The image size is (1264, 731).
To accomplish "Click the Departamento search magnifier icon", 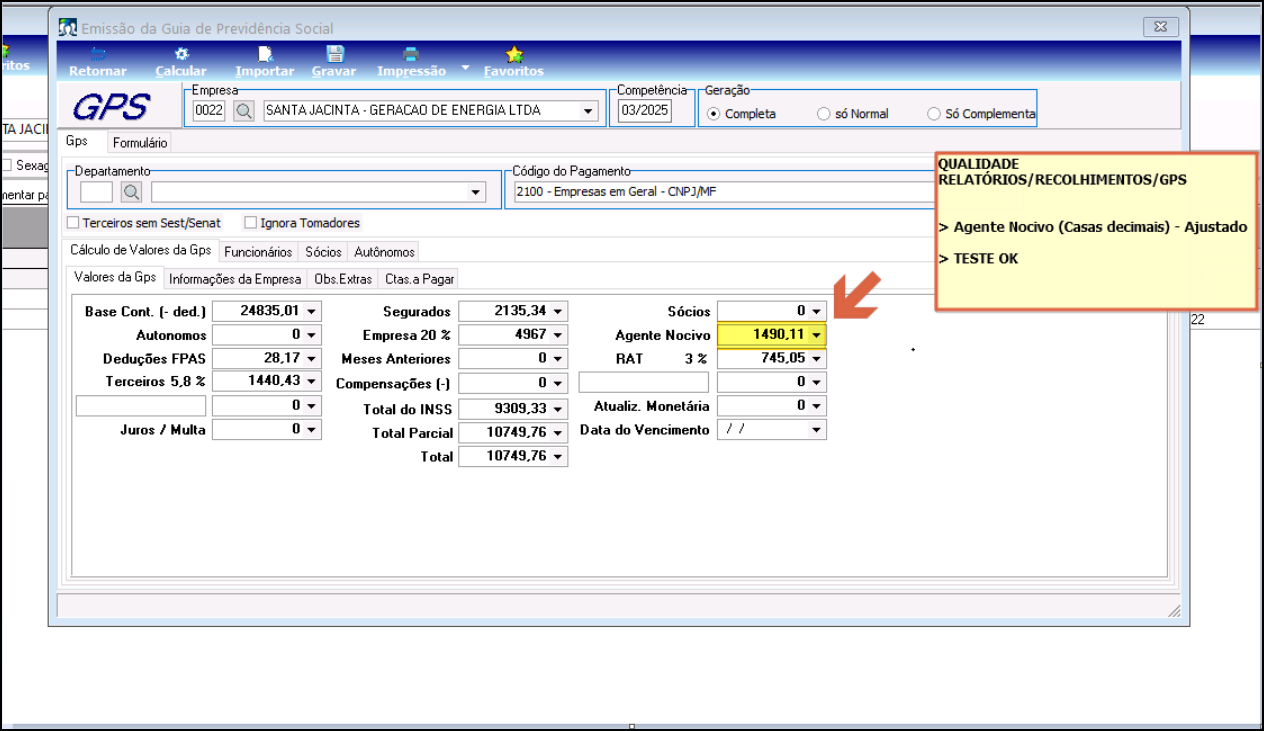I will (132, 192).
